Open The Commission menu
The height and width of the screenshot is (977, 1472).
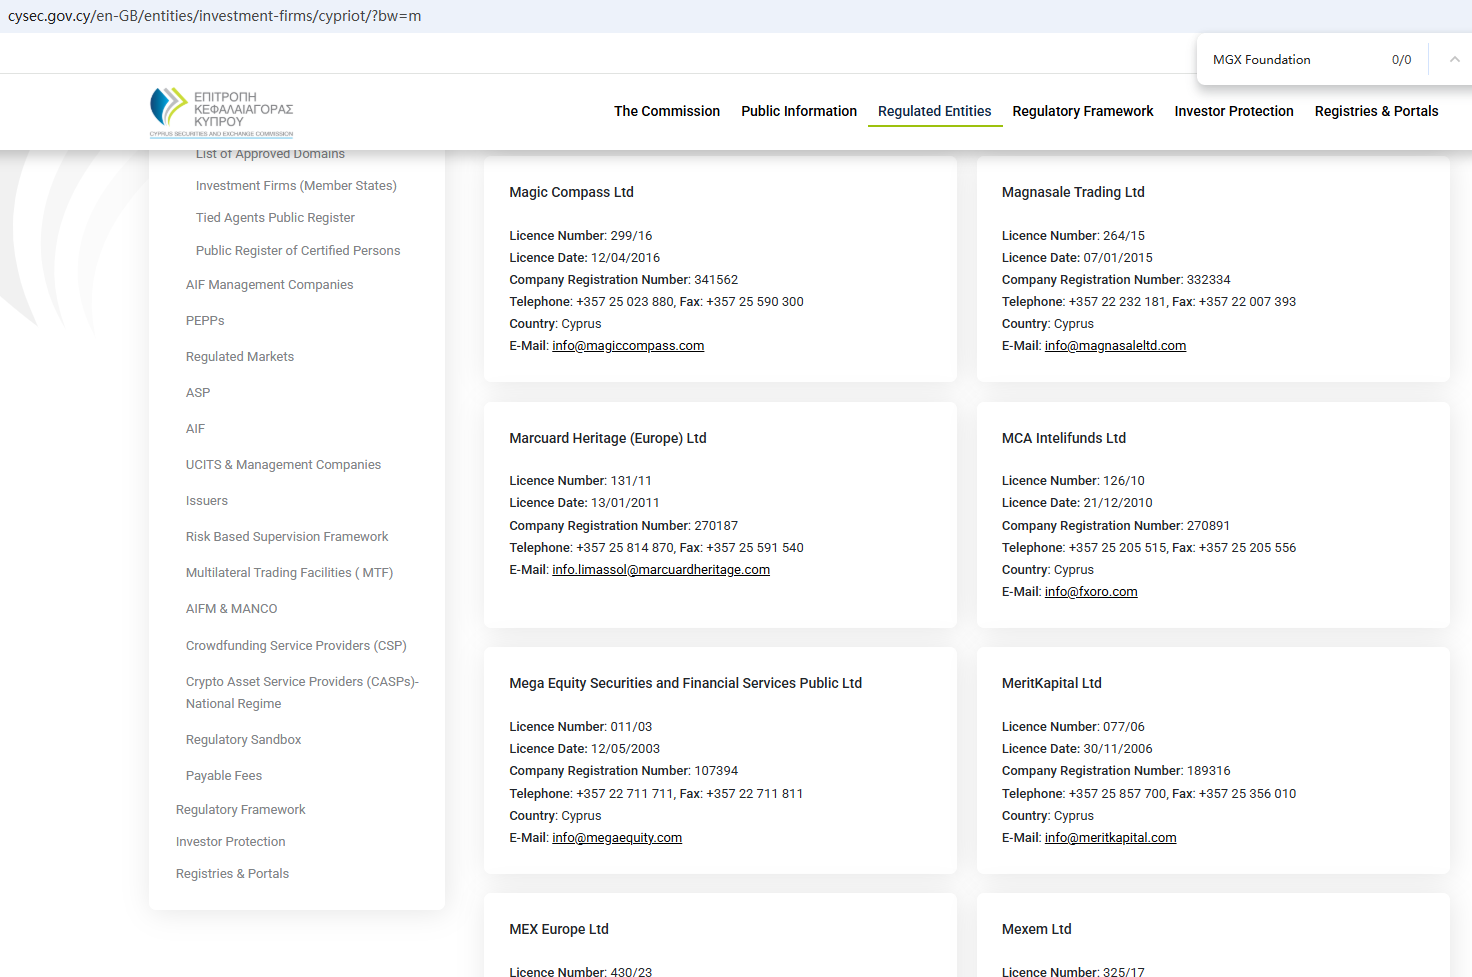[666, 111]
